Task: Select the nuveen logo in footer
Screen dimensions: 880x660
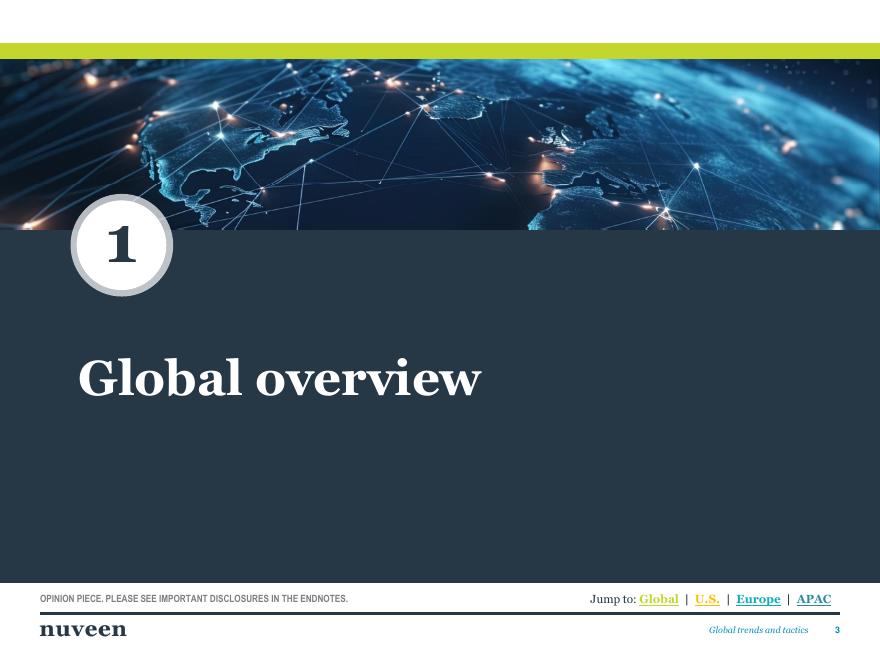Action: tap(83, 629)
